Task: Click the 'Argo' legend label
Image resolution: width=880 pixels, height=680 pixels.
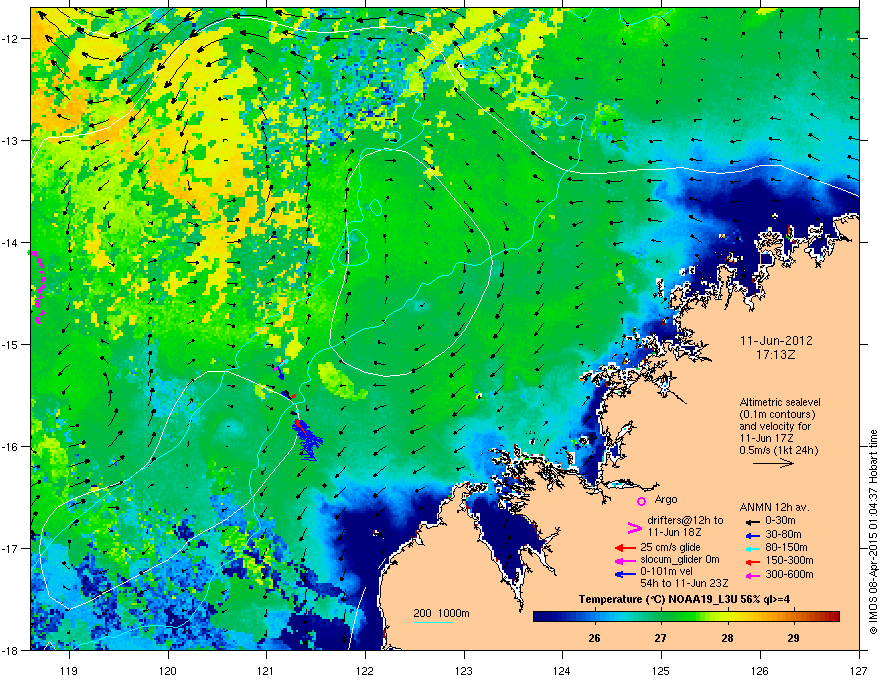Action: pos(666,499)
